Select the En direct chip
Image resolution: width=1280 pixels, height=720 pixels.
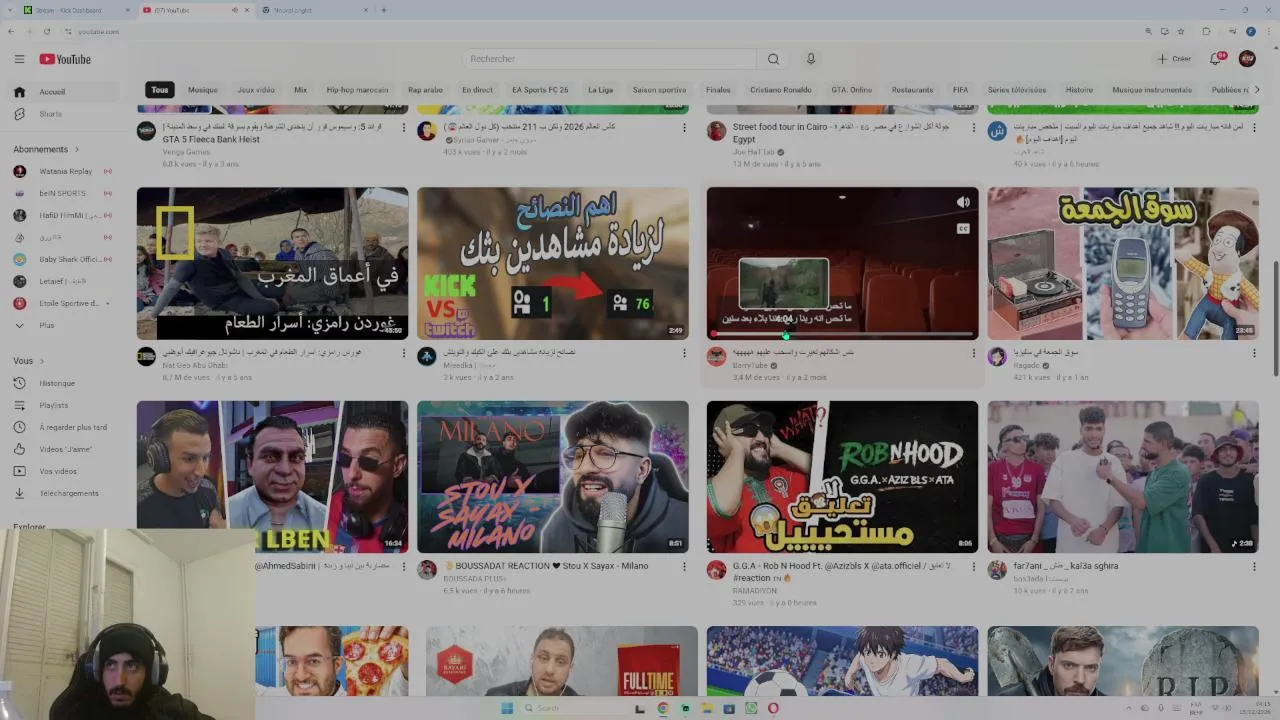(477, 90)
